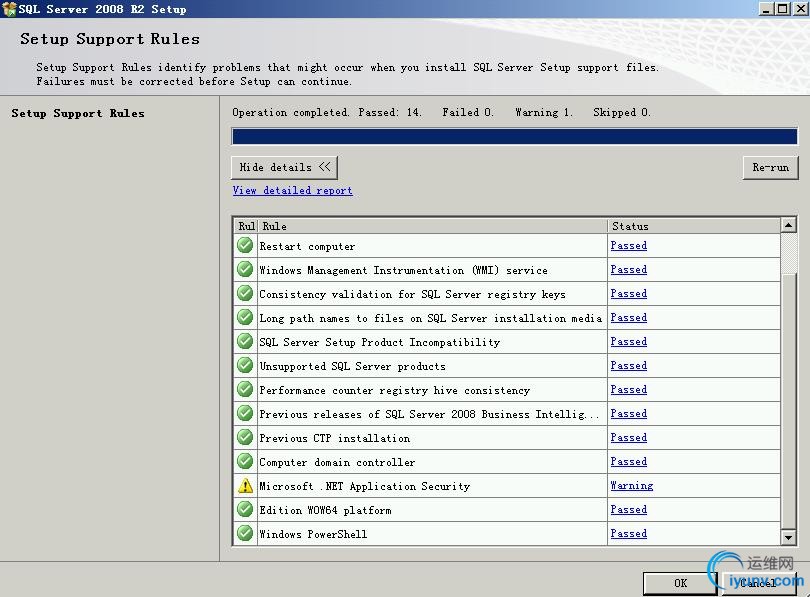
Task: Select the Windows PowerShell rule text
Action: (313, 534)
